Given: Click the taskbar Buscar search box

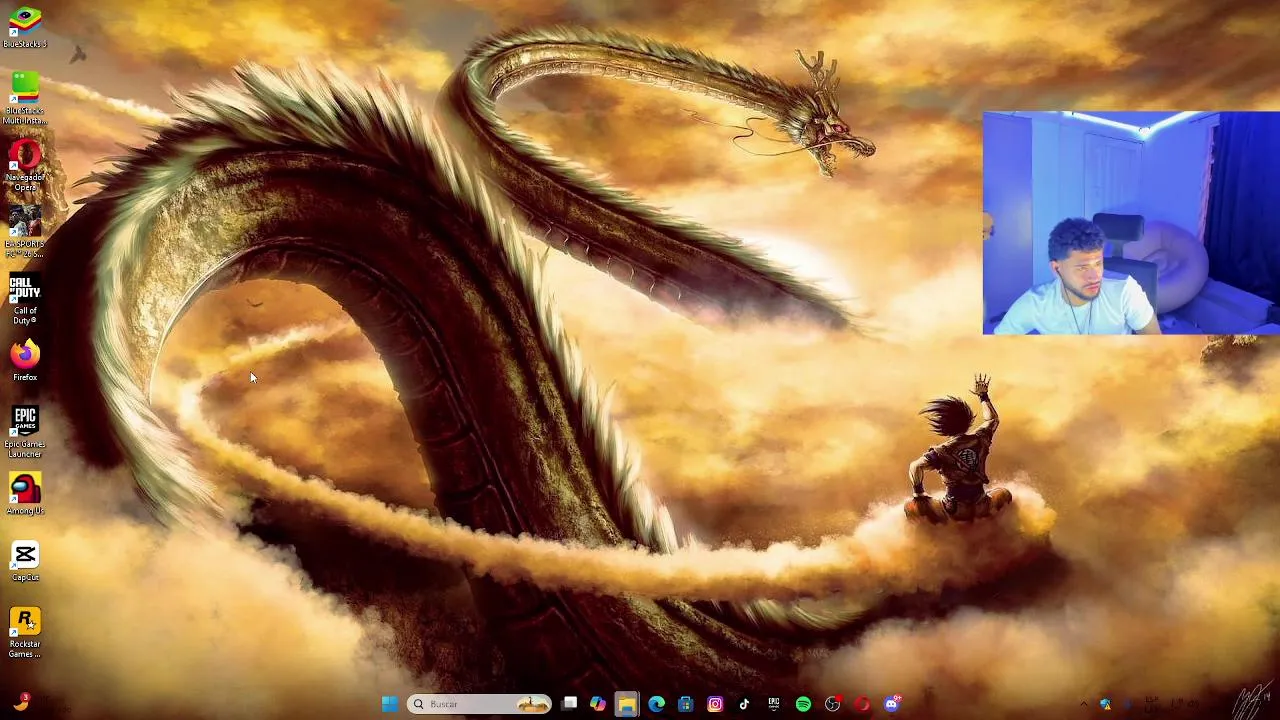Looking at the screenshot, I should click(480, 704).
